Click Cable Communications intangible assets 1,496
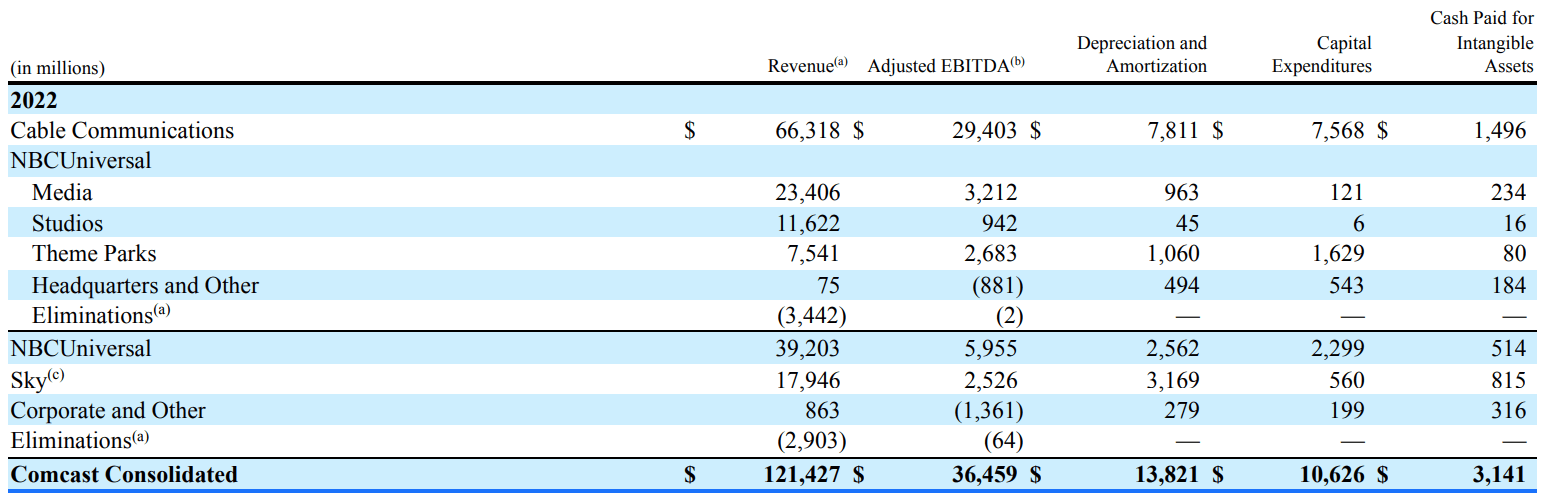Viewport: 1544px width, 504px height. click(1500, 130)
